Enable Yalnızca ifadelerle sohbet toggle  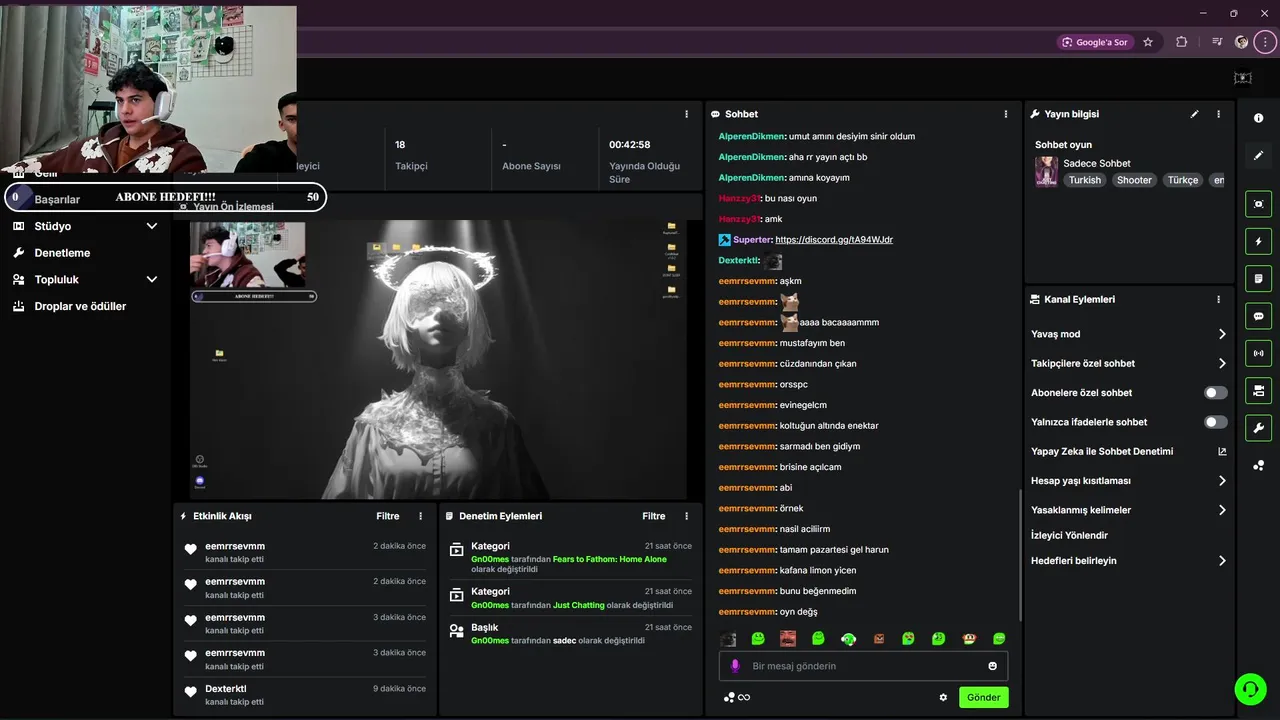point(1216,422)
